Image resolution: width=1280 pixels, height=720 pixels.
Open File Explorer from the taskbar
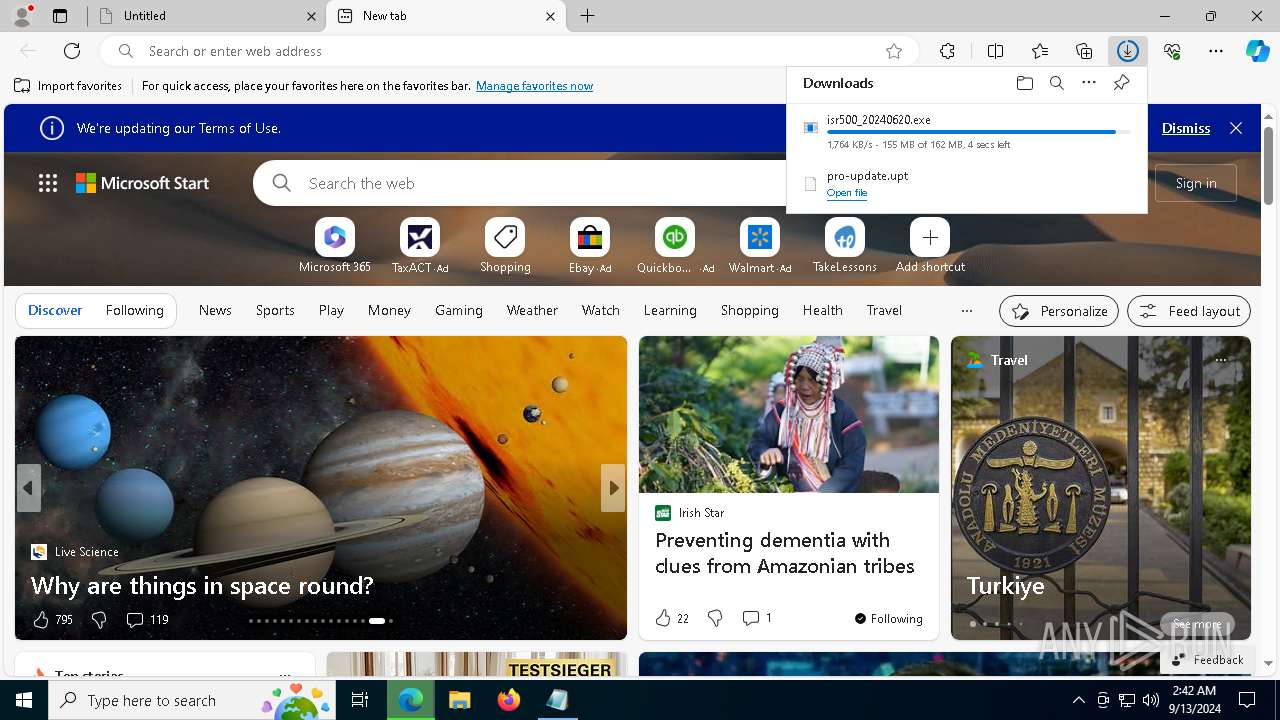(459, 700)
